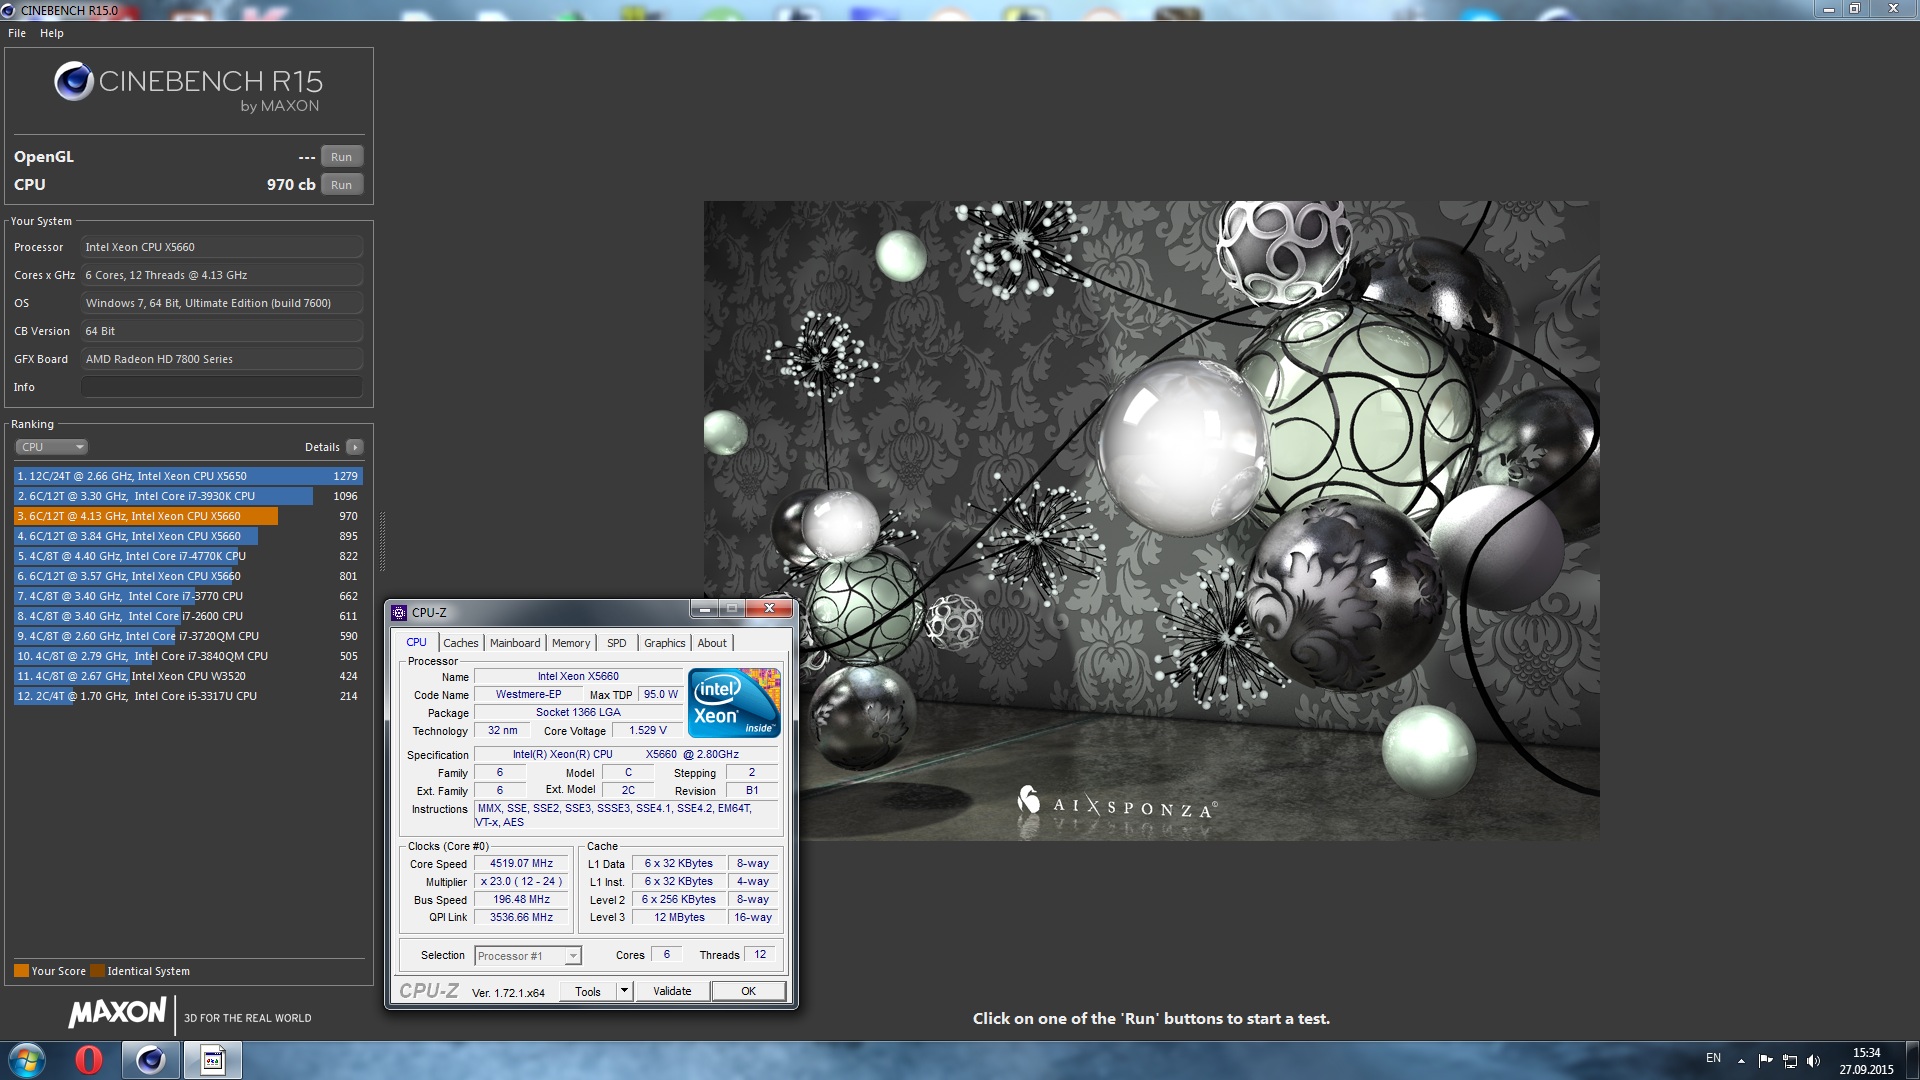Image resolution: width=1920 pixels, height=1080 pixels.
Task: Open the CPU ranking dropdown
Action: (51, 446)
